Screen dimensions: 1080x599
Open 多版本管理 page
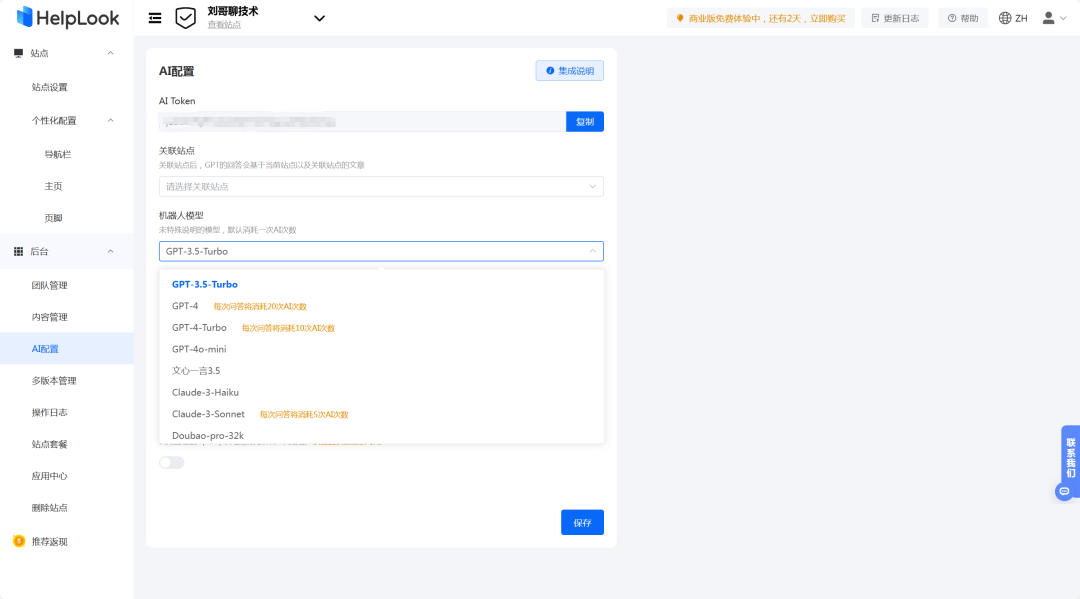point(54,380)
